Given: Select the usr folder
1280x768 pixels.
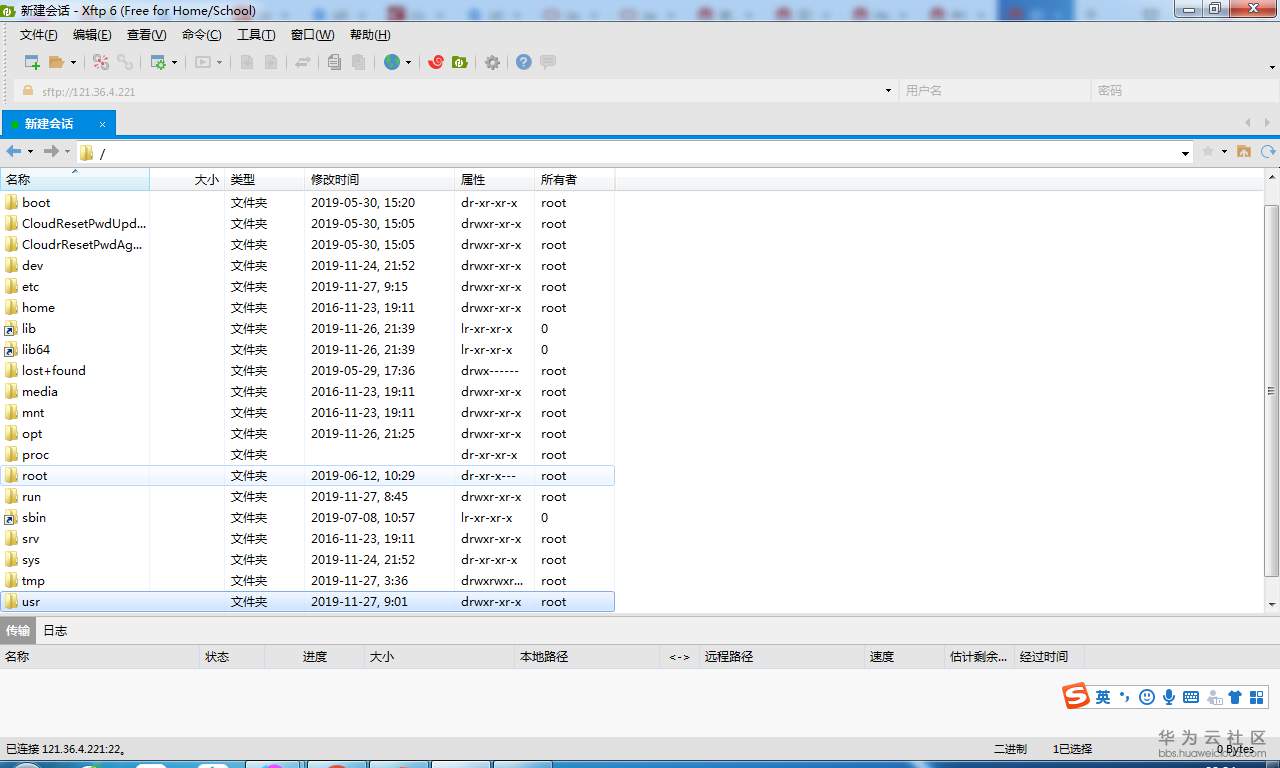Looking at the screenshot, I should 307,601.
